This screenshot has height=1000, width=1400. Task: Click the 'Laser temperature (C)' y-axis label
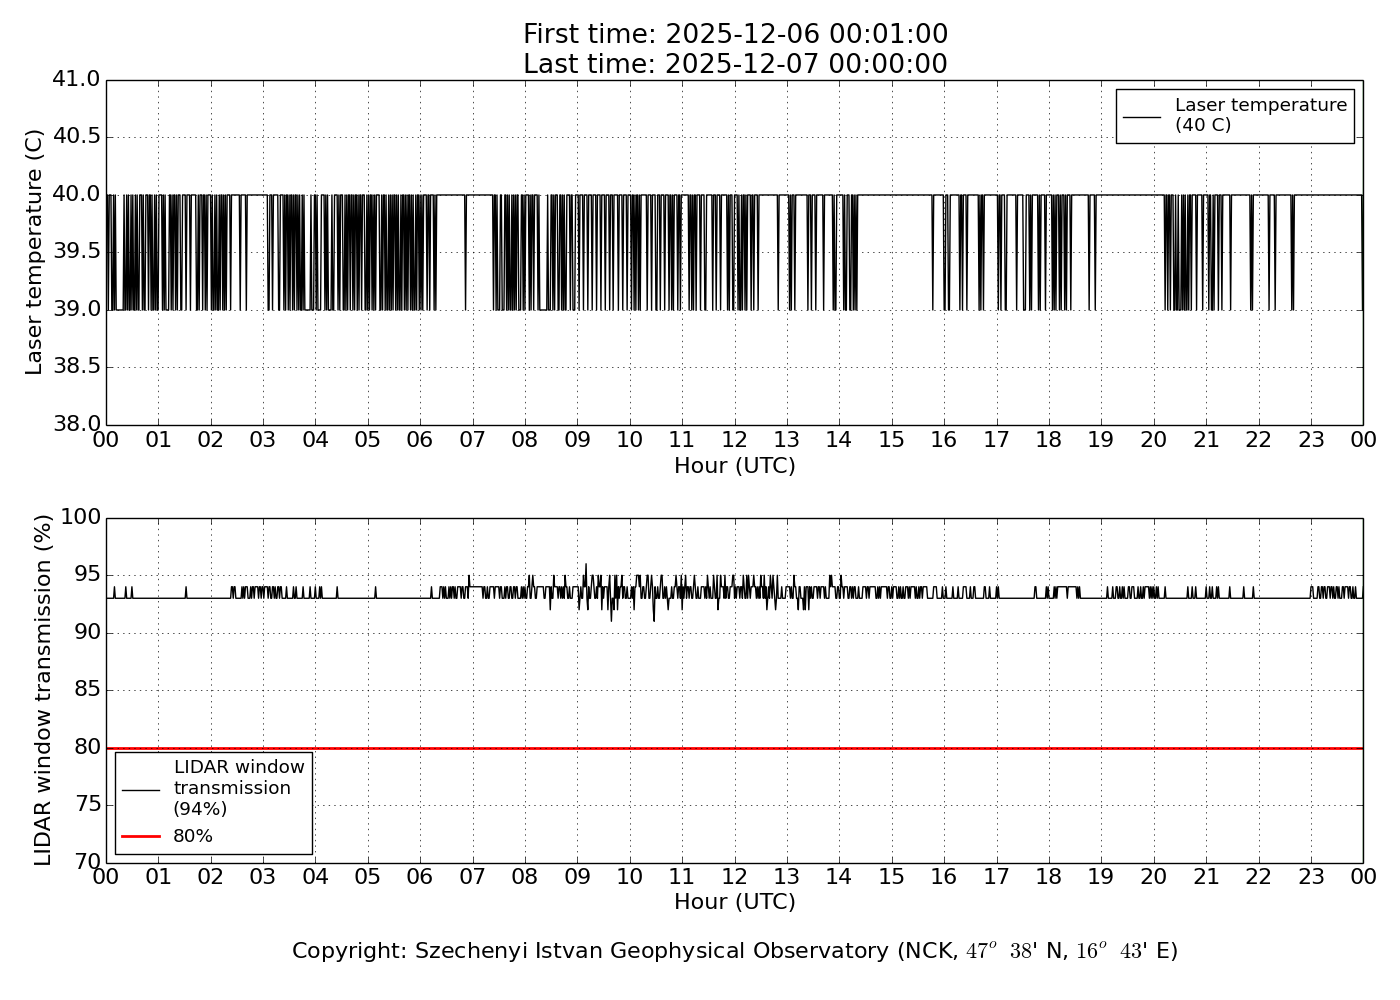(35, 252)
